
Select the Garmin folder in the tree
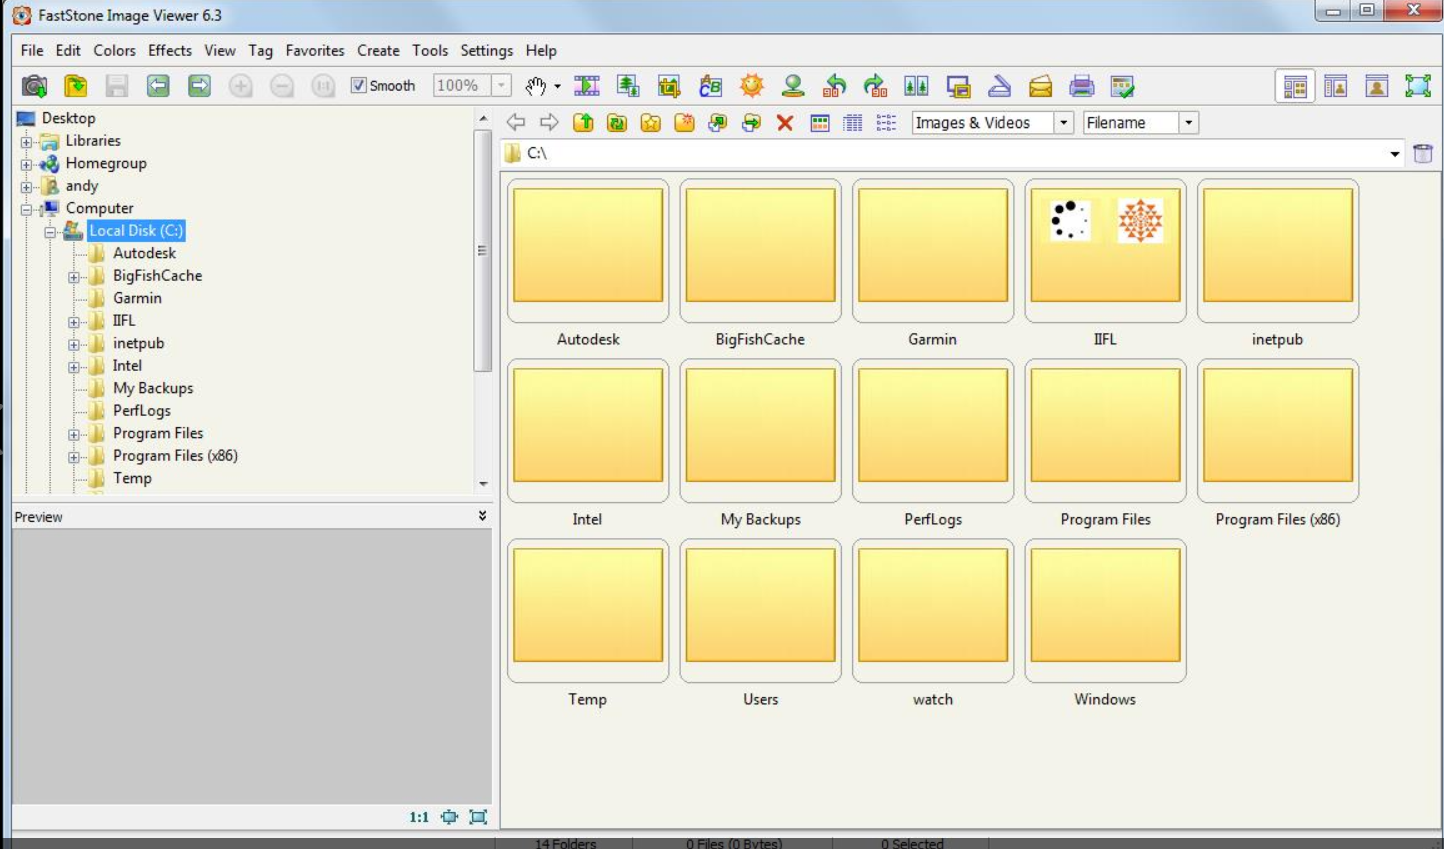tap(137, 298)
